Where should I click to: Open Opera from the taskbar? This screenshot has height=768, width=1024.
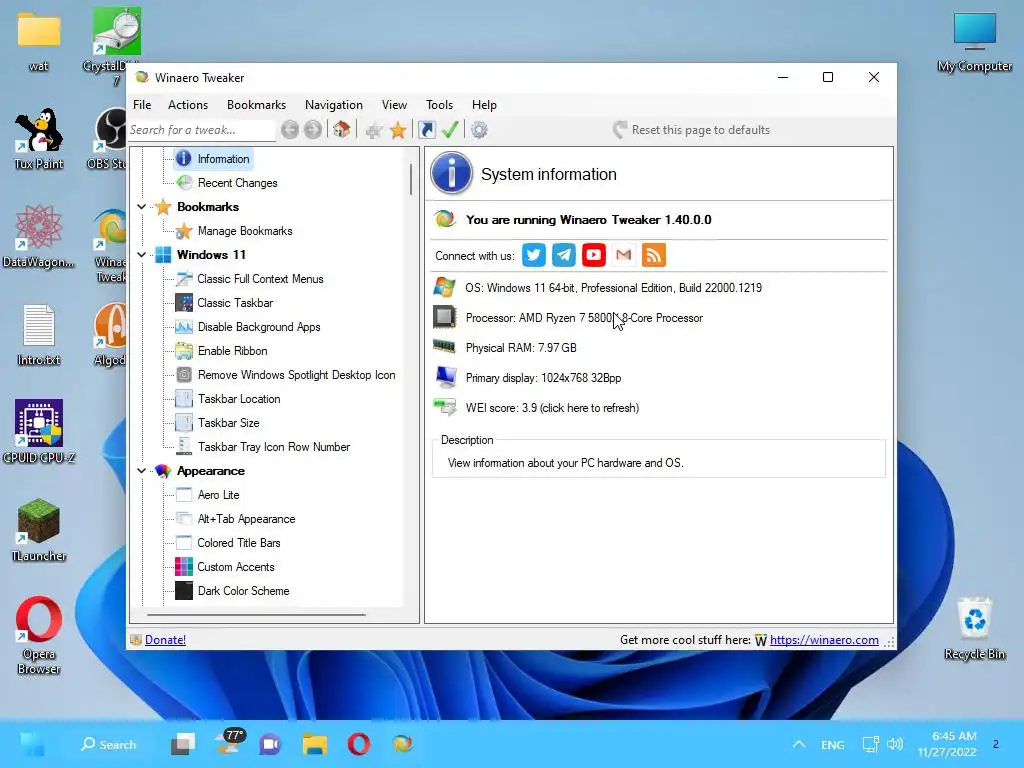359,744
